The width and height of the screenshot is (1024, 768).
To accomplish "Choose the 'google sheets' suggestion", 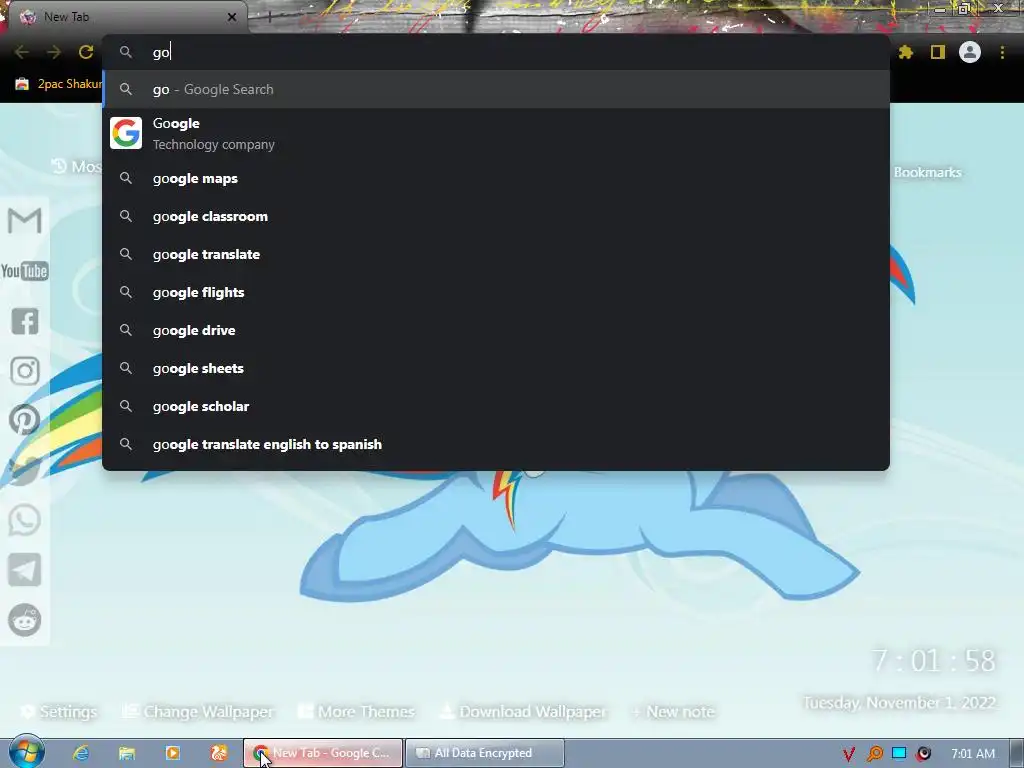I will [496, 368].
